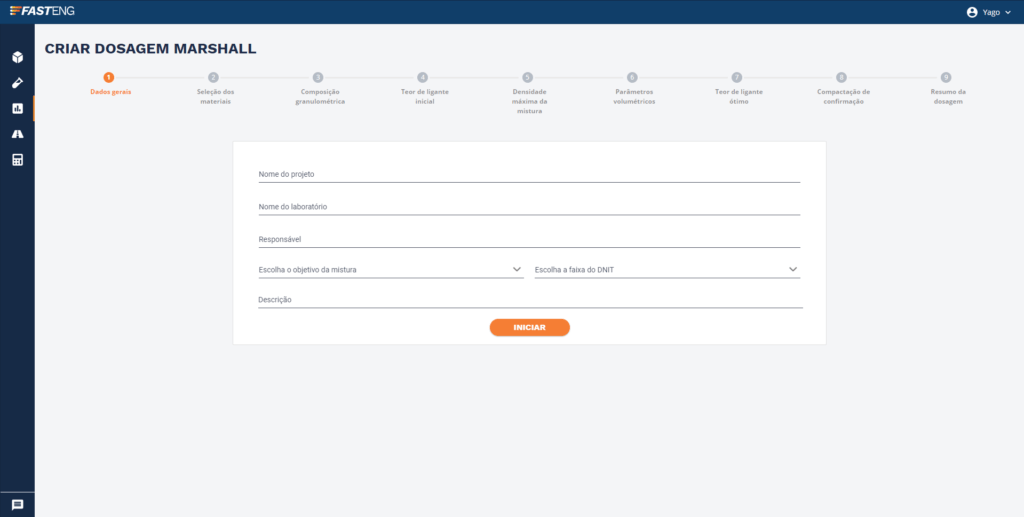Image resolution: width=1024 pixels, height=517 pixels.
Task: Click the cube materials icon in sidebar
Action: tap(17, 57)
